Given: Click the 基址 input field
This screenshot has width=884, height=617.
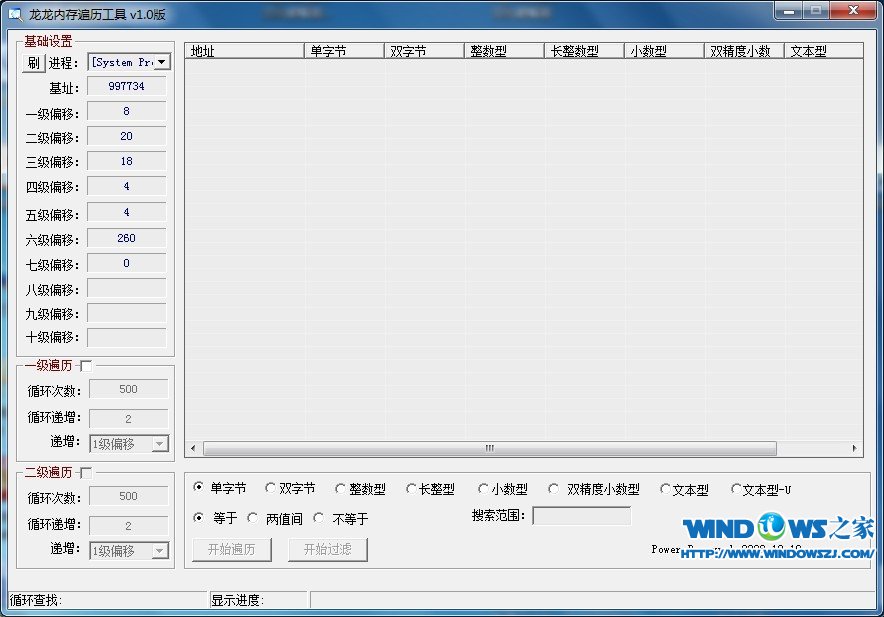Looking at the screenshot, I should (126, 87).
